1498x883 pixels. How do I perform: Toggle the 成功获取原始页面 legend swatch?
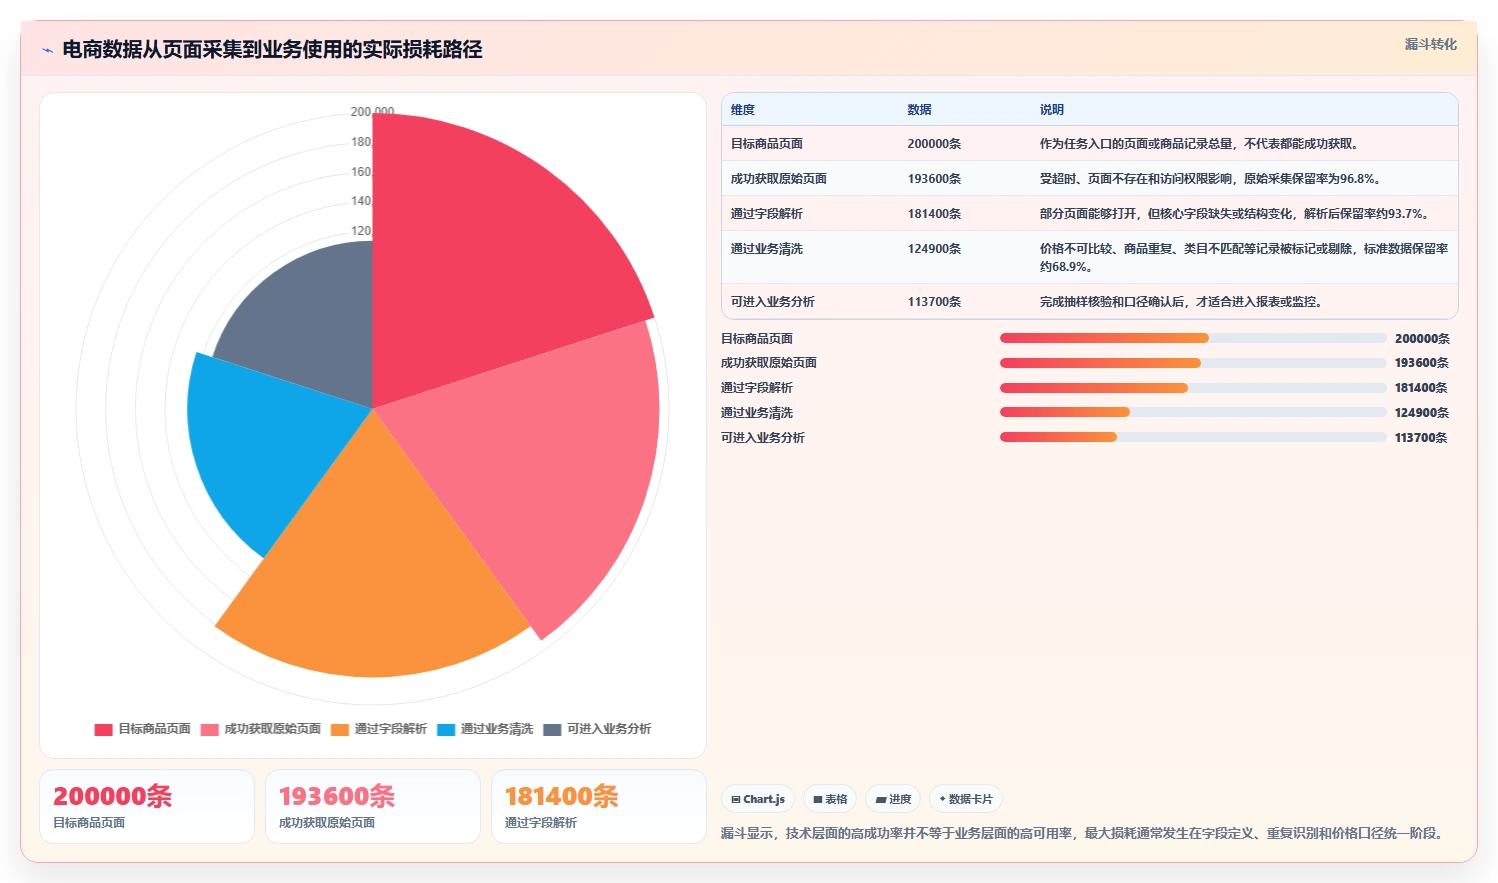coord(209,729)
